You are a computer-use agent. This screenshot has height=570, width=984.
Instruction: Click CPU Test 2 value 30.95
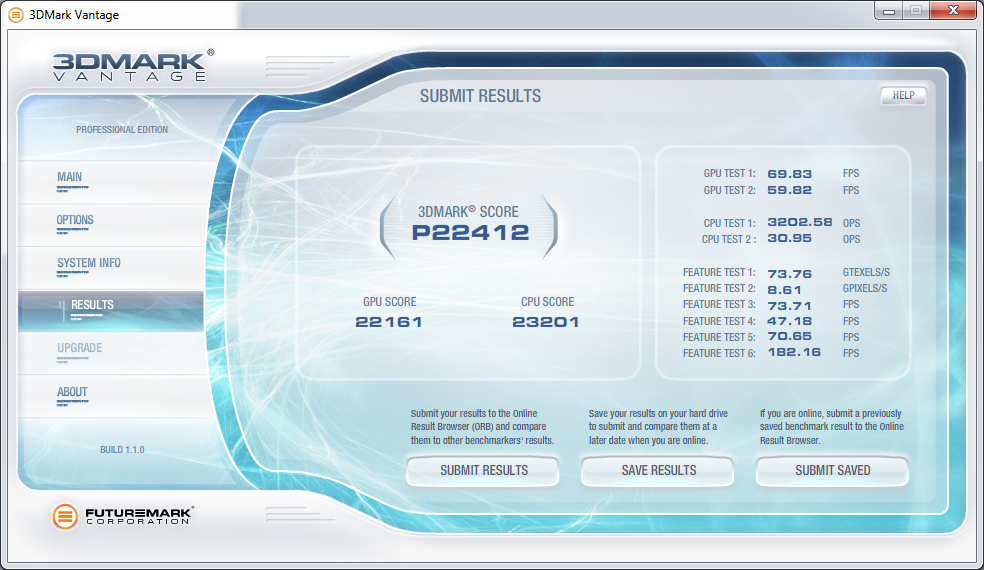789,239
